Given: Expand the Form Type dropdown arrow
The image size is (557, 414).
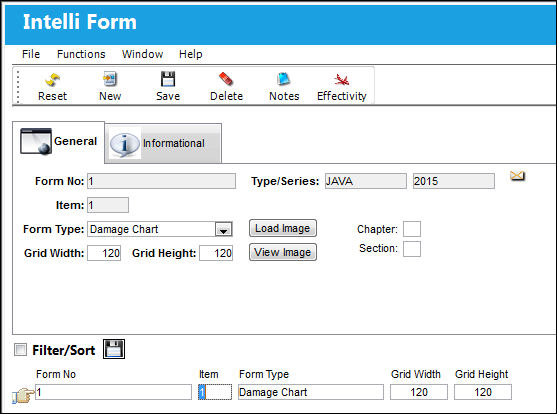Looking at the screenshot, I should 223,230.
